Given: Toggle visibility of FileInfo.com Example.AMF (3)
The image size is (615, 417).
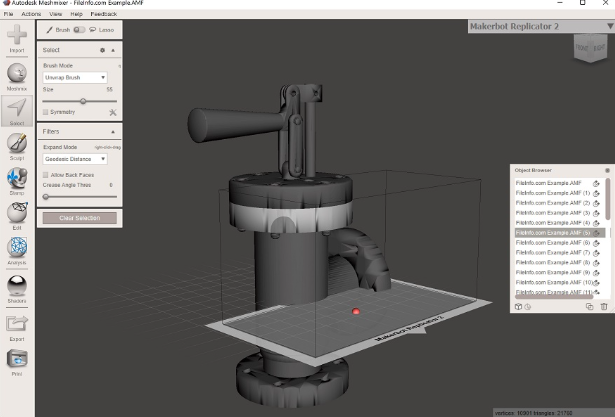Looking at the screenshot, I should click(x=596, y=213).
